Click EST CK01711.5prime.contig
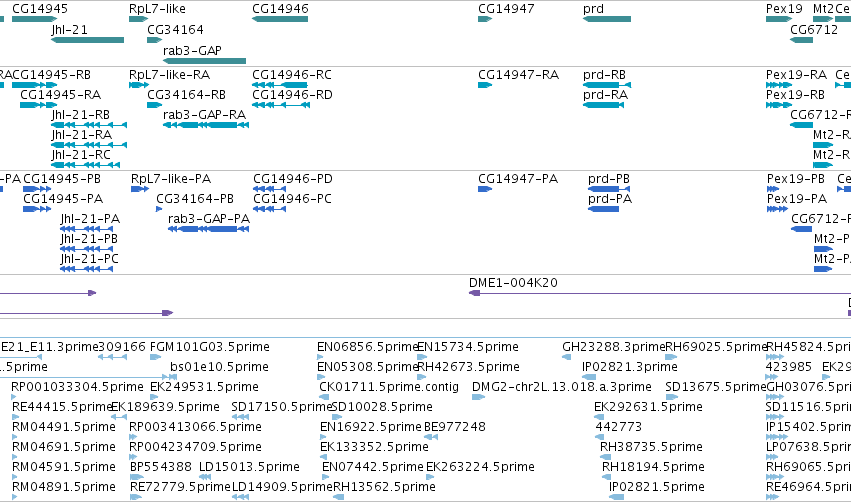 325,397
